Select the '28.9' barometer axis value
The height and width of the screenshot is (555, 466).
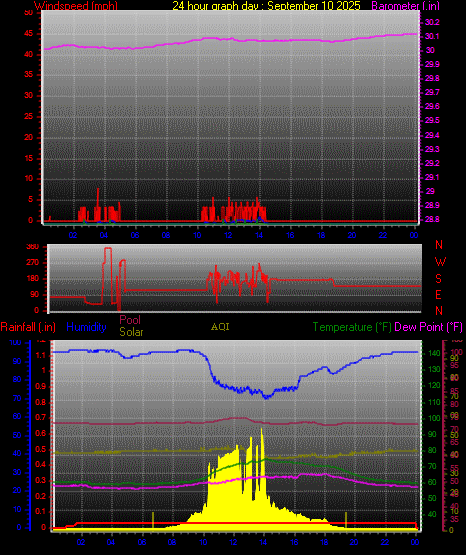coord(432,206)
